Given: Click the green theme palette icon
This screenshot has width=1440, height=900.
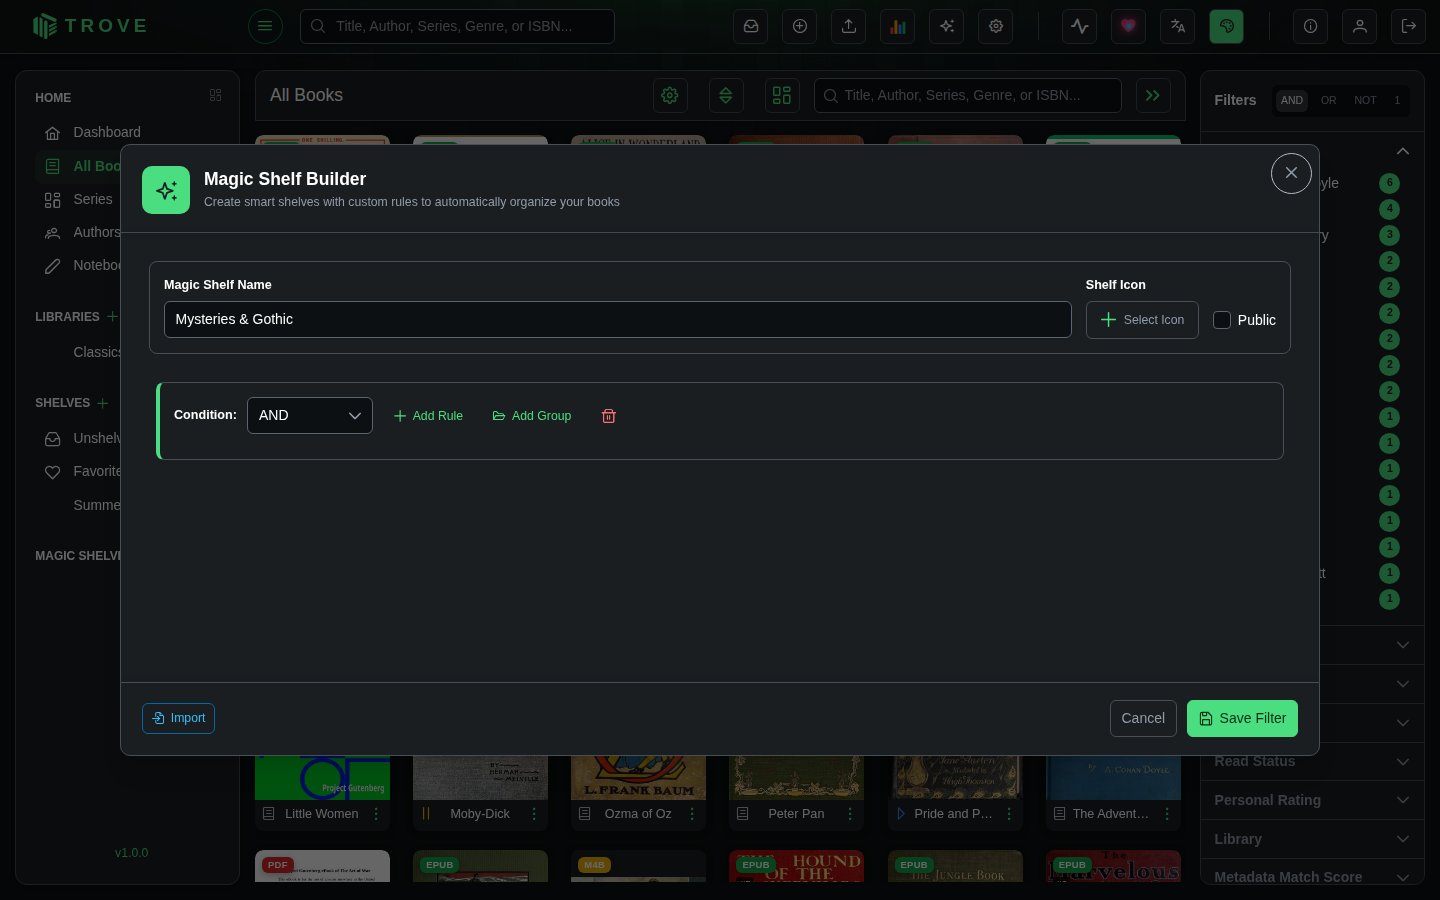Looking at the screenshot, I should click(1227, 26).
